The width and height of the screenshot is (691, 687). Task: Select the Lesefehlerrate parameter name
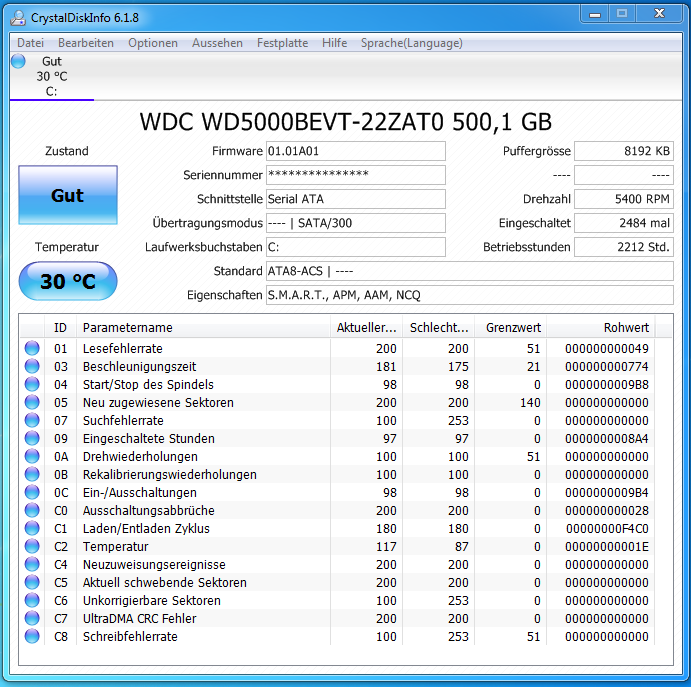tap(123, 349)
